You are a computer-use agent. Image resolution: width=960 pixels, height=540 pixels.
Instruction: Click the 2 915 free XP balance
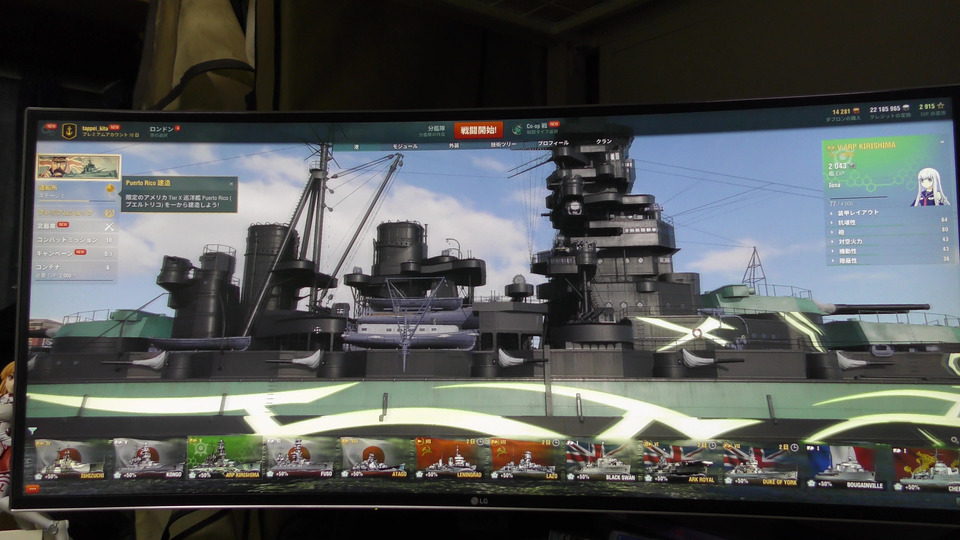pos(927,107)
